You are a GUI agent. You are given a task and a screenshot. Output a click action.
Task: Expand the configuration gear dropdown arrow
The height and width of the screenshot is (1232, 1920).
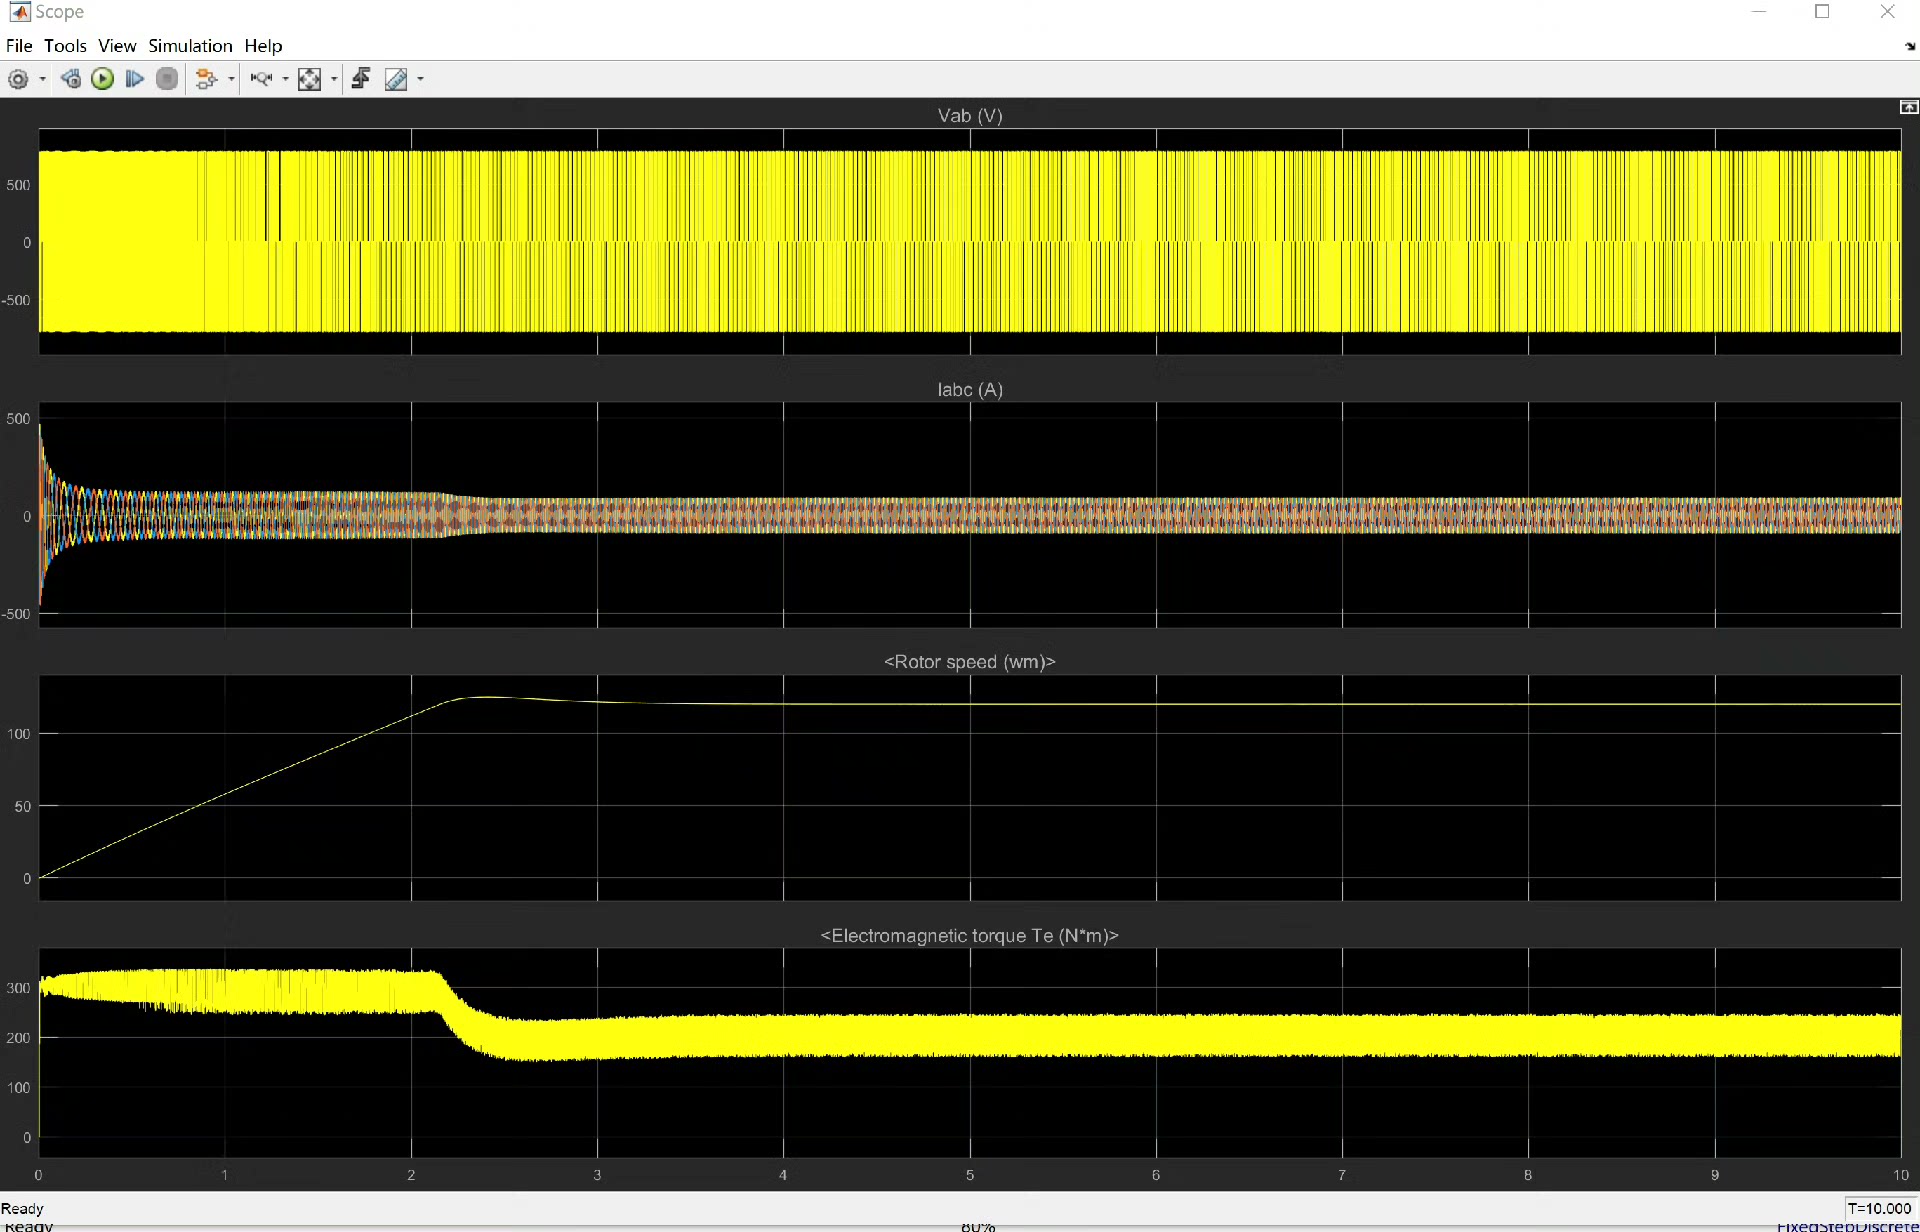click(x=42, y=79)
